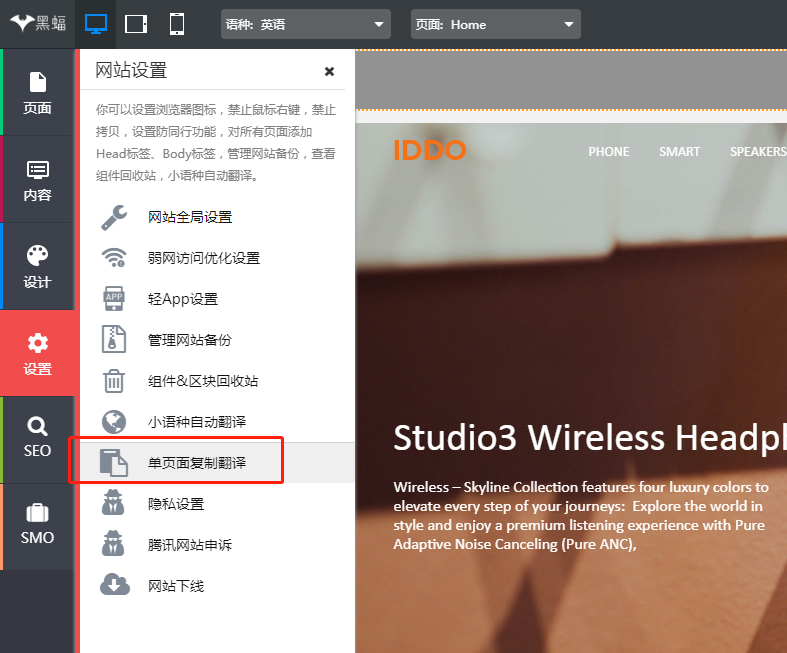The height and width of the screenshot is (653, 787).
Task: Open the SMO tab in sidebar
Action: 38,525
